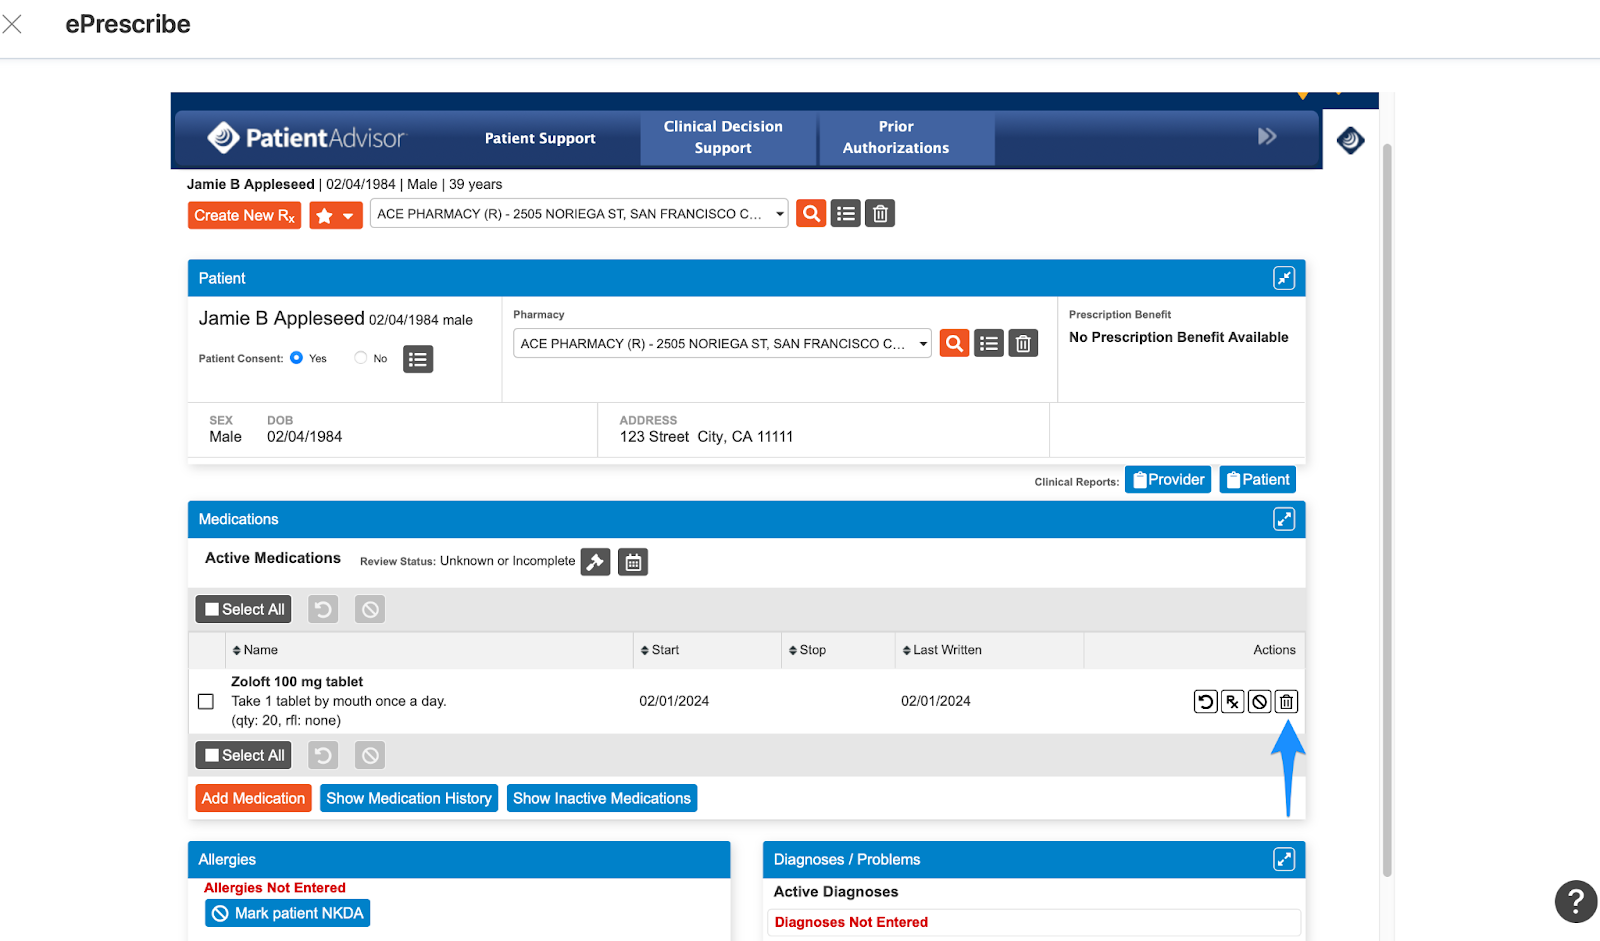
Task: Click the lower renew selected medications icon
Action: pos(323,755)
